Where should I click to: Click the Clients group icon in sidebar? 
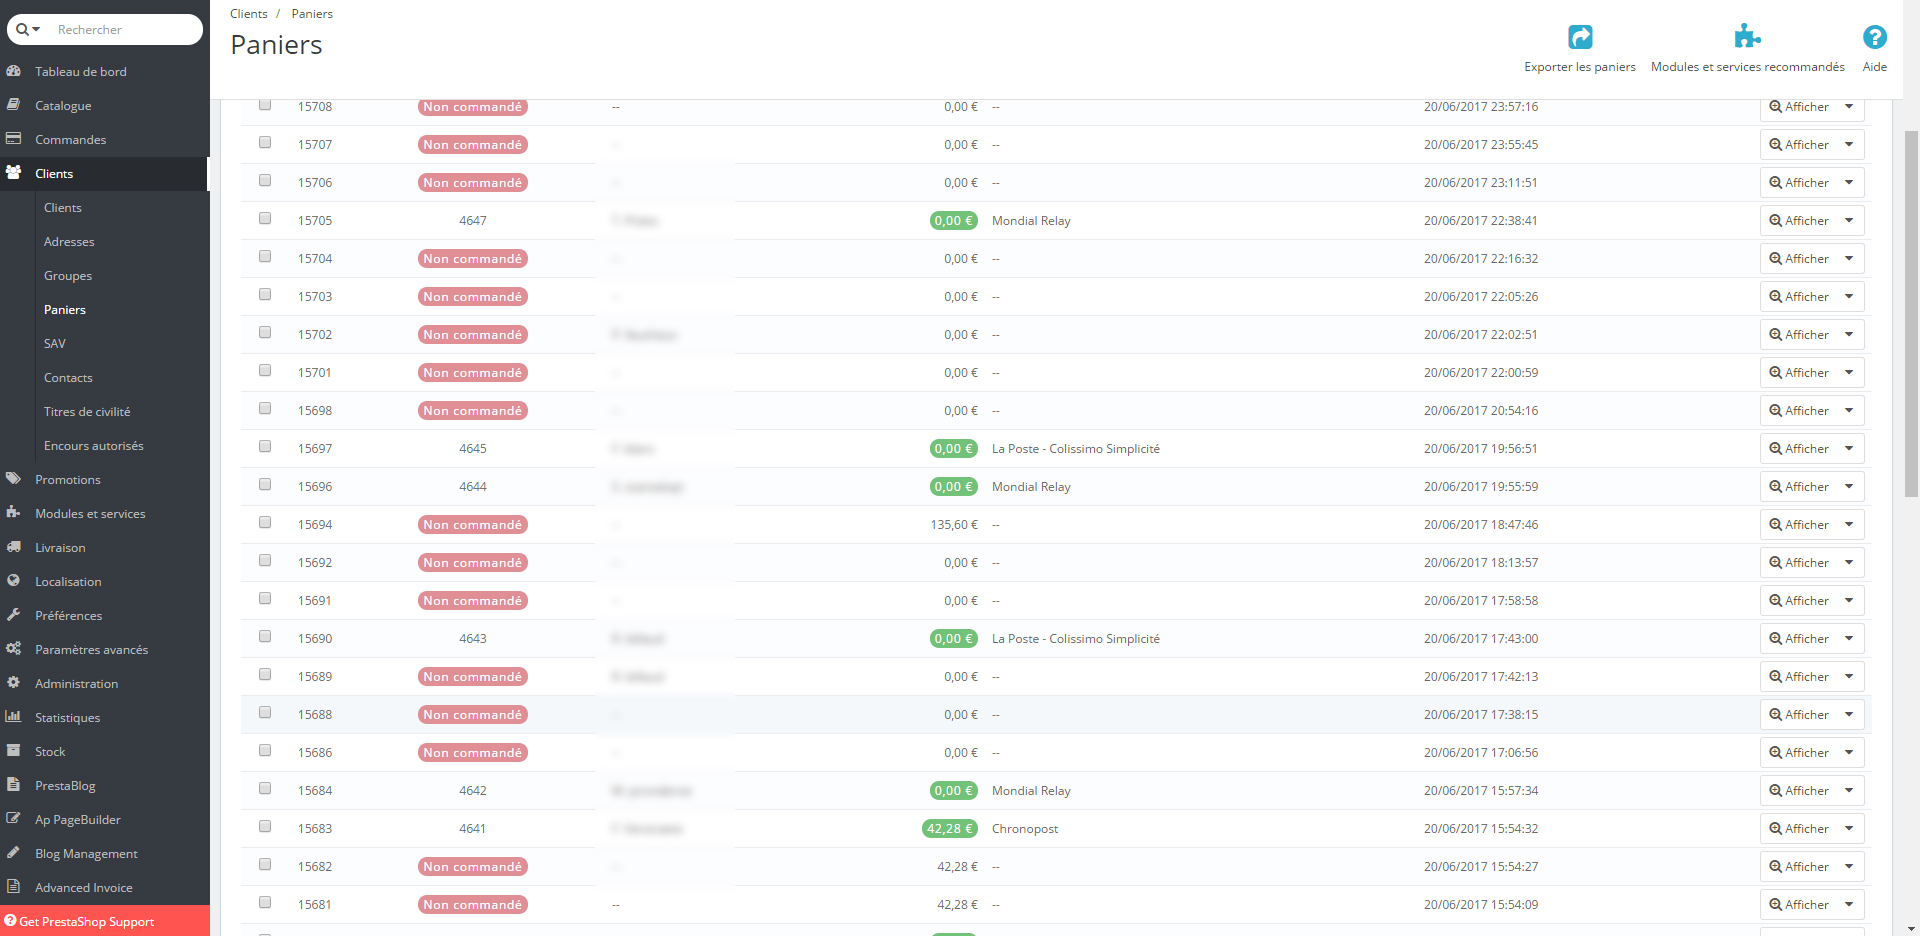pyautogui.click(x=14, y=173)
